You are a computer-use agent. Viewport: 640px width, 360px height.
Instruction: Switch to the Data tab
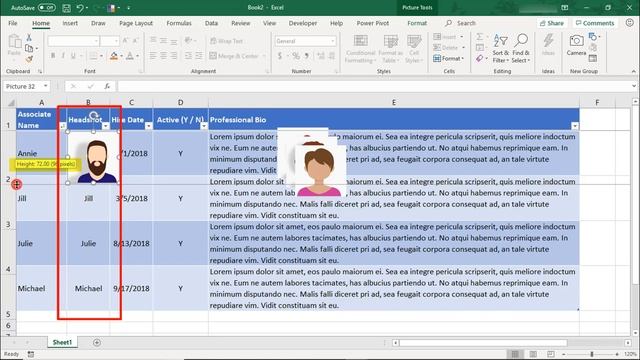[x=211, y=23]
